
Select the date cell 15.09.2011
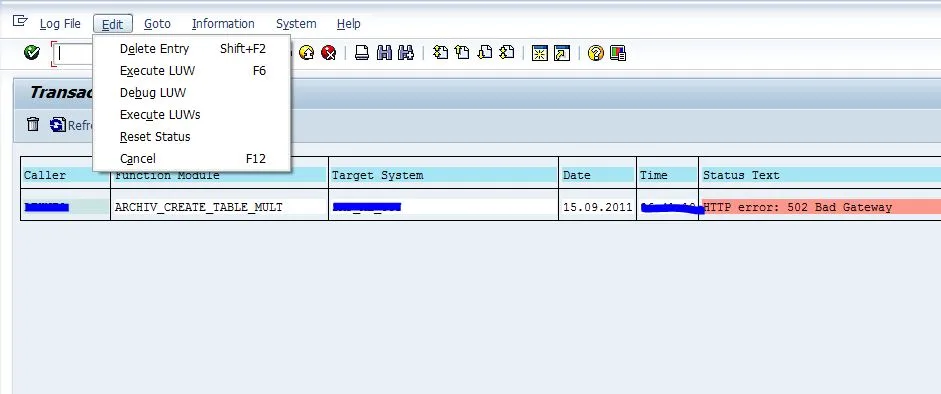[x=598, y=207]
